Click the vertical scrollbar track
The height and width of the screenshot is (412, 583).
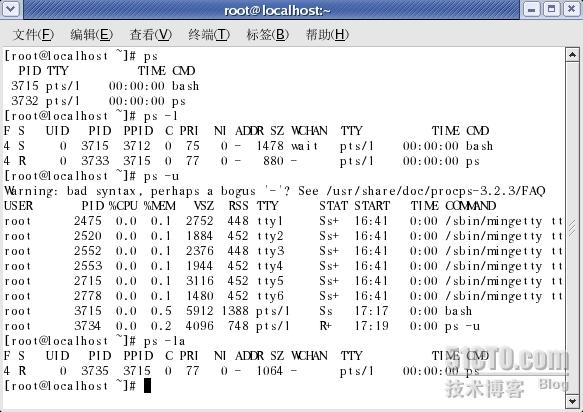click(573, 228)
